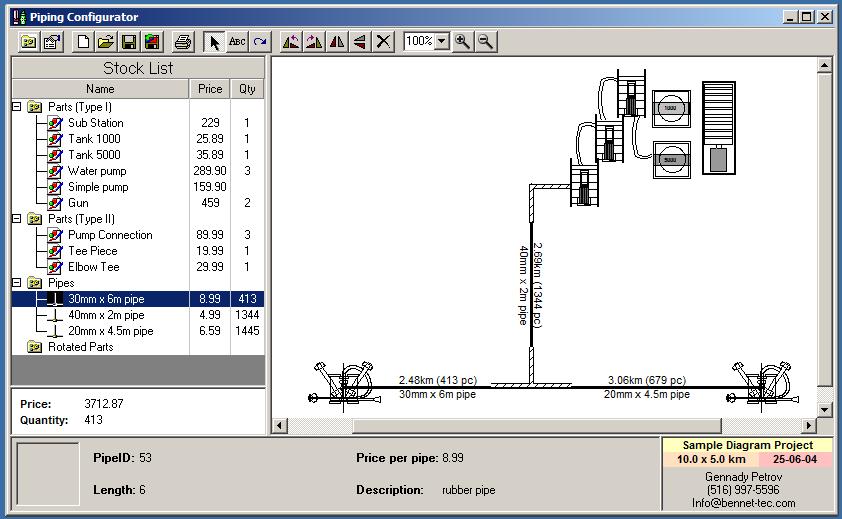Viewport: 842px width, 519px height.
Task: Click the flip horizontal mirror icon
Action: (337, 41)
